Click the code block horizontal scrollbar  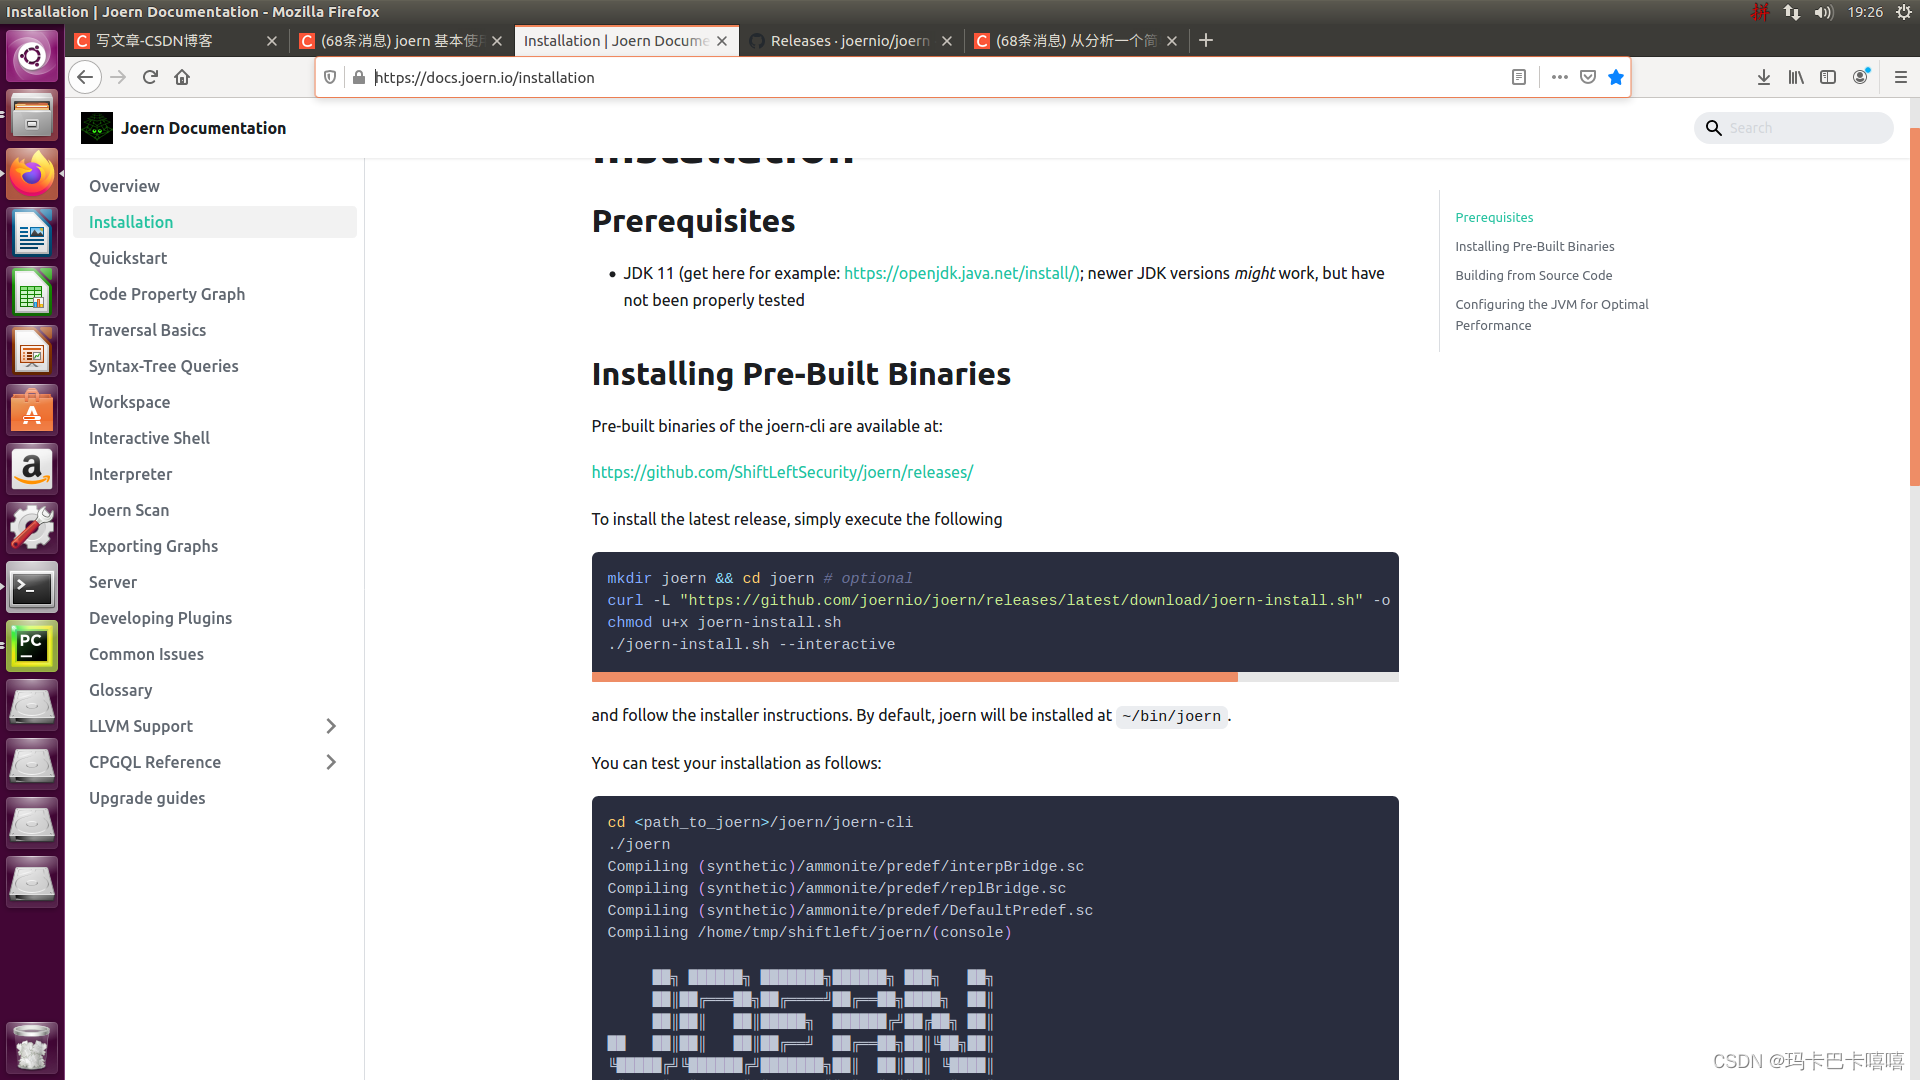point(914,677)
